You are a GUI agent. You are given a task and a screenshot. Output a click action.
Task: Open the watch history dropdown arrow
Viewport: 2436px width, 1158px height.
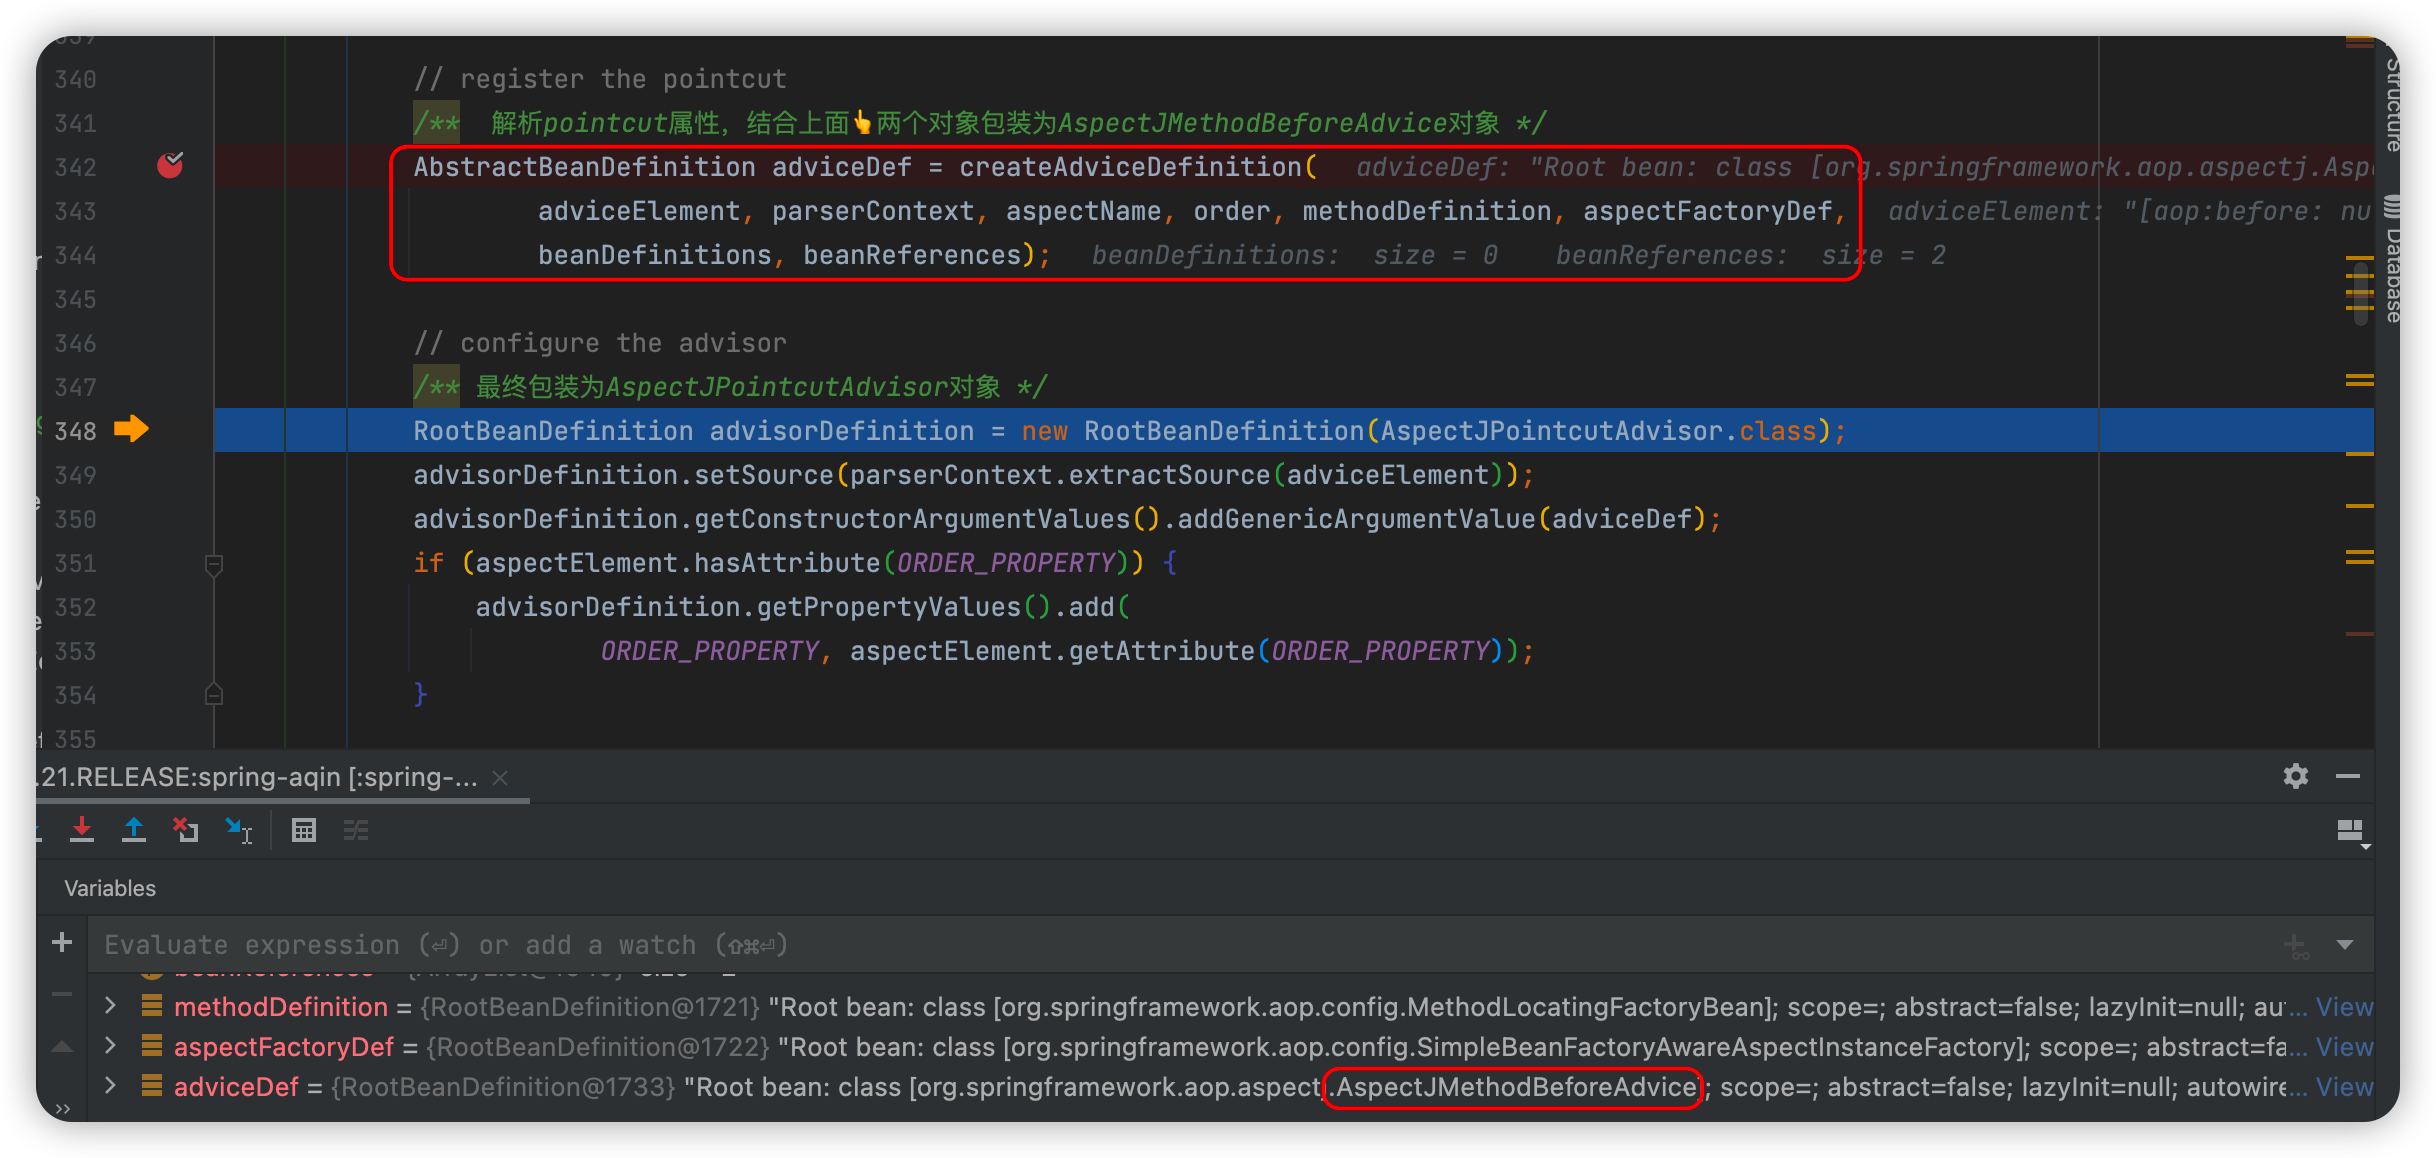2345,944
